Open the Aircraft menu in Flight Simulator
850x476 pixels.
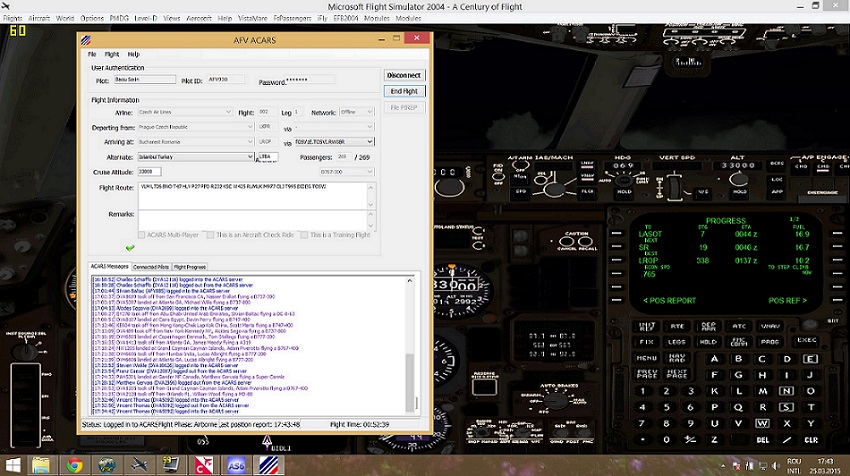39,18
